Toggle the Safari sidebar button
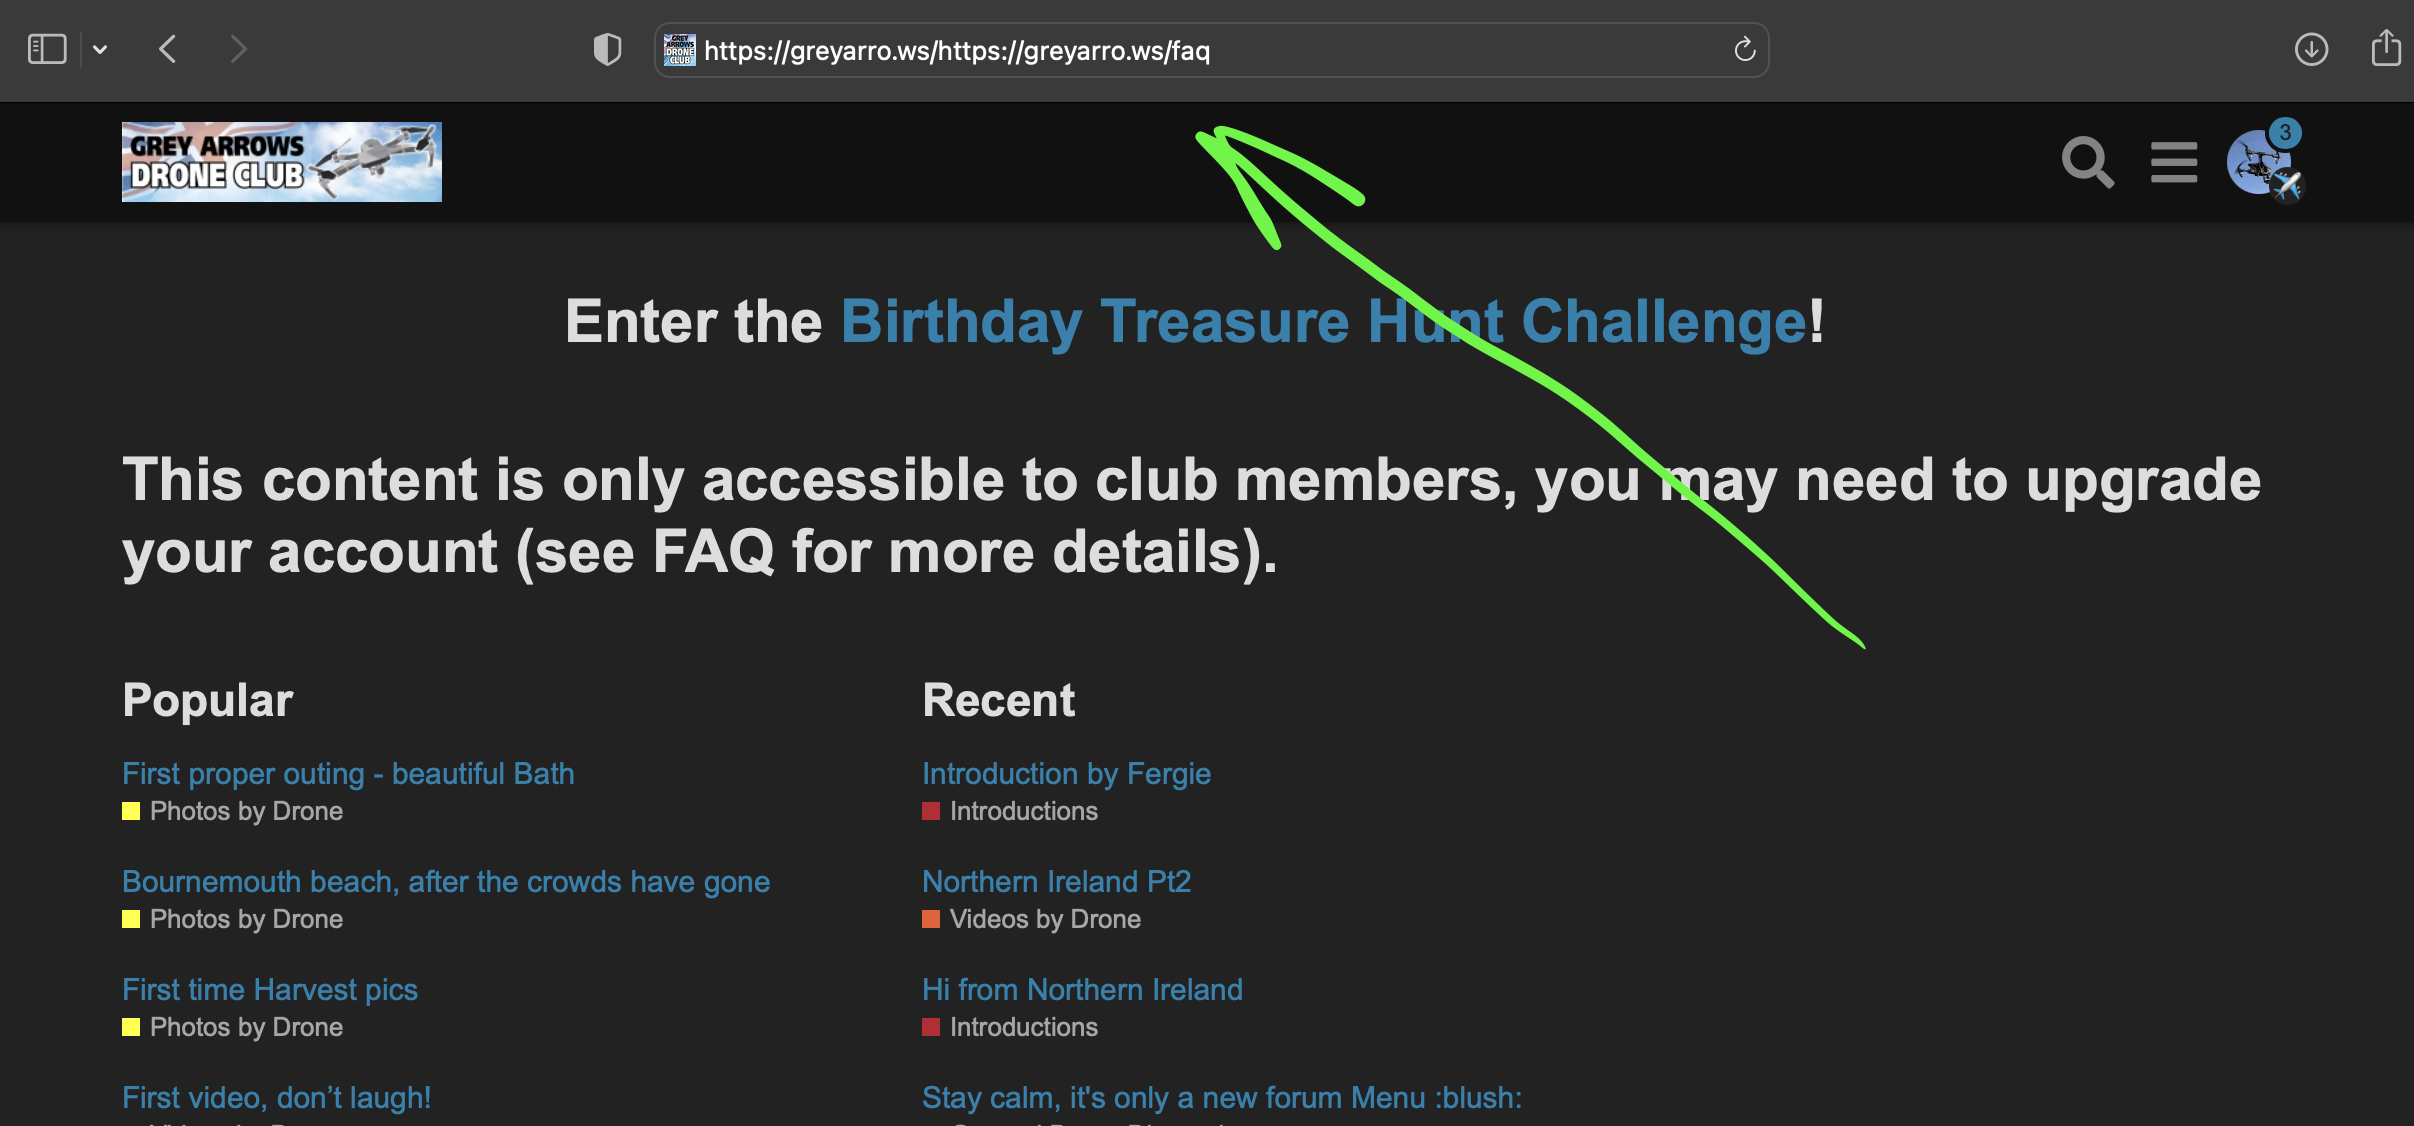 pyautogui.click(x=47, y=49)
